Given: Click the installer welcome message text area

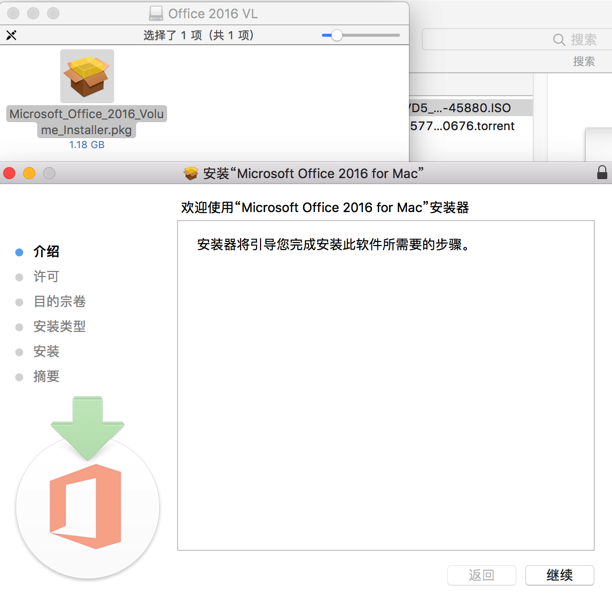Looking at the screenshot, I should click(x=386, y=385).
